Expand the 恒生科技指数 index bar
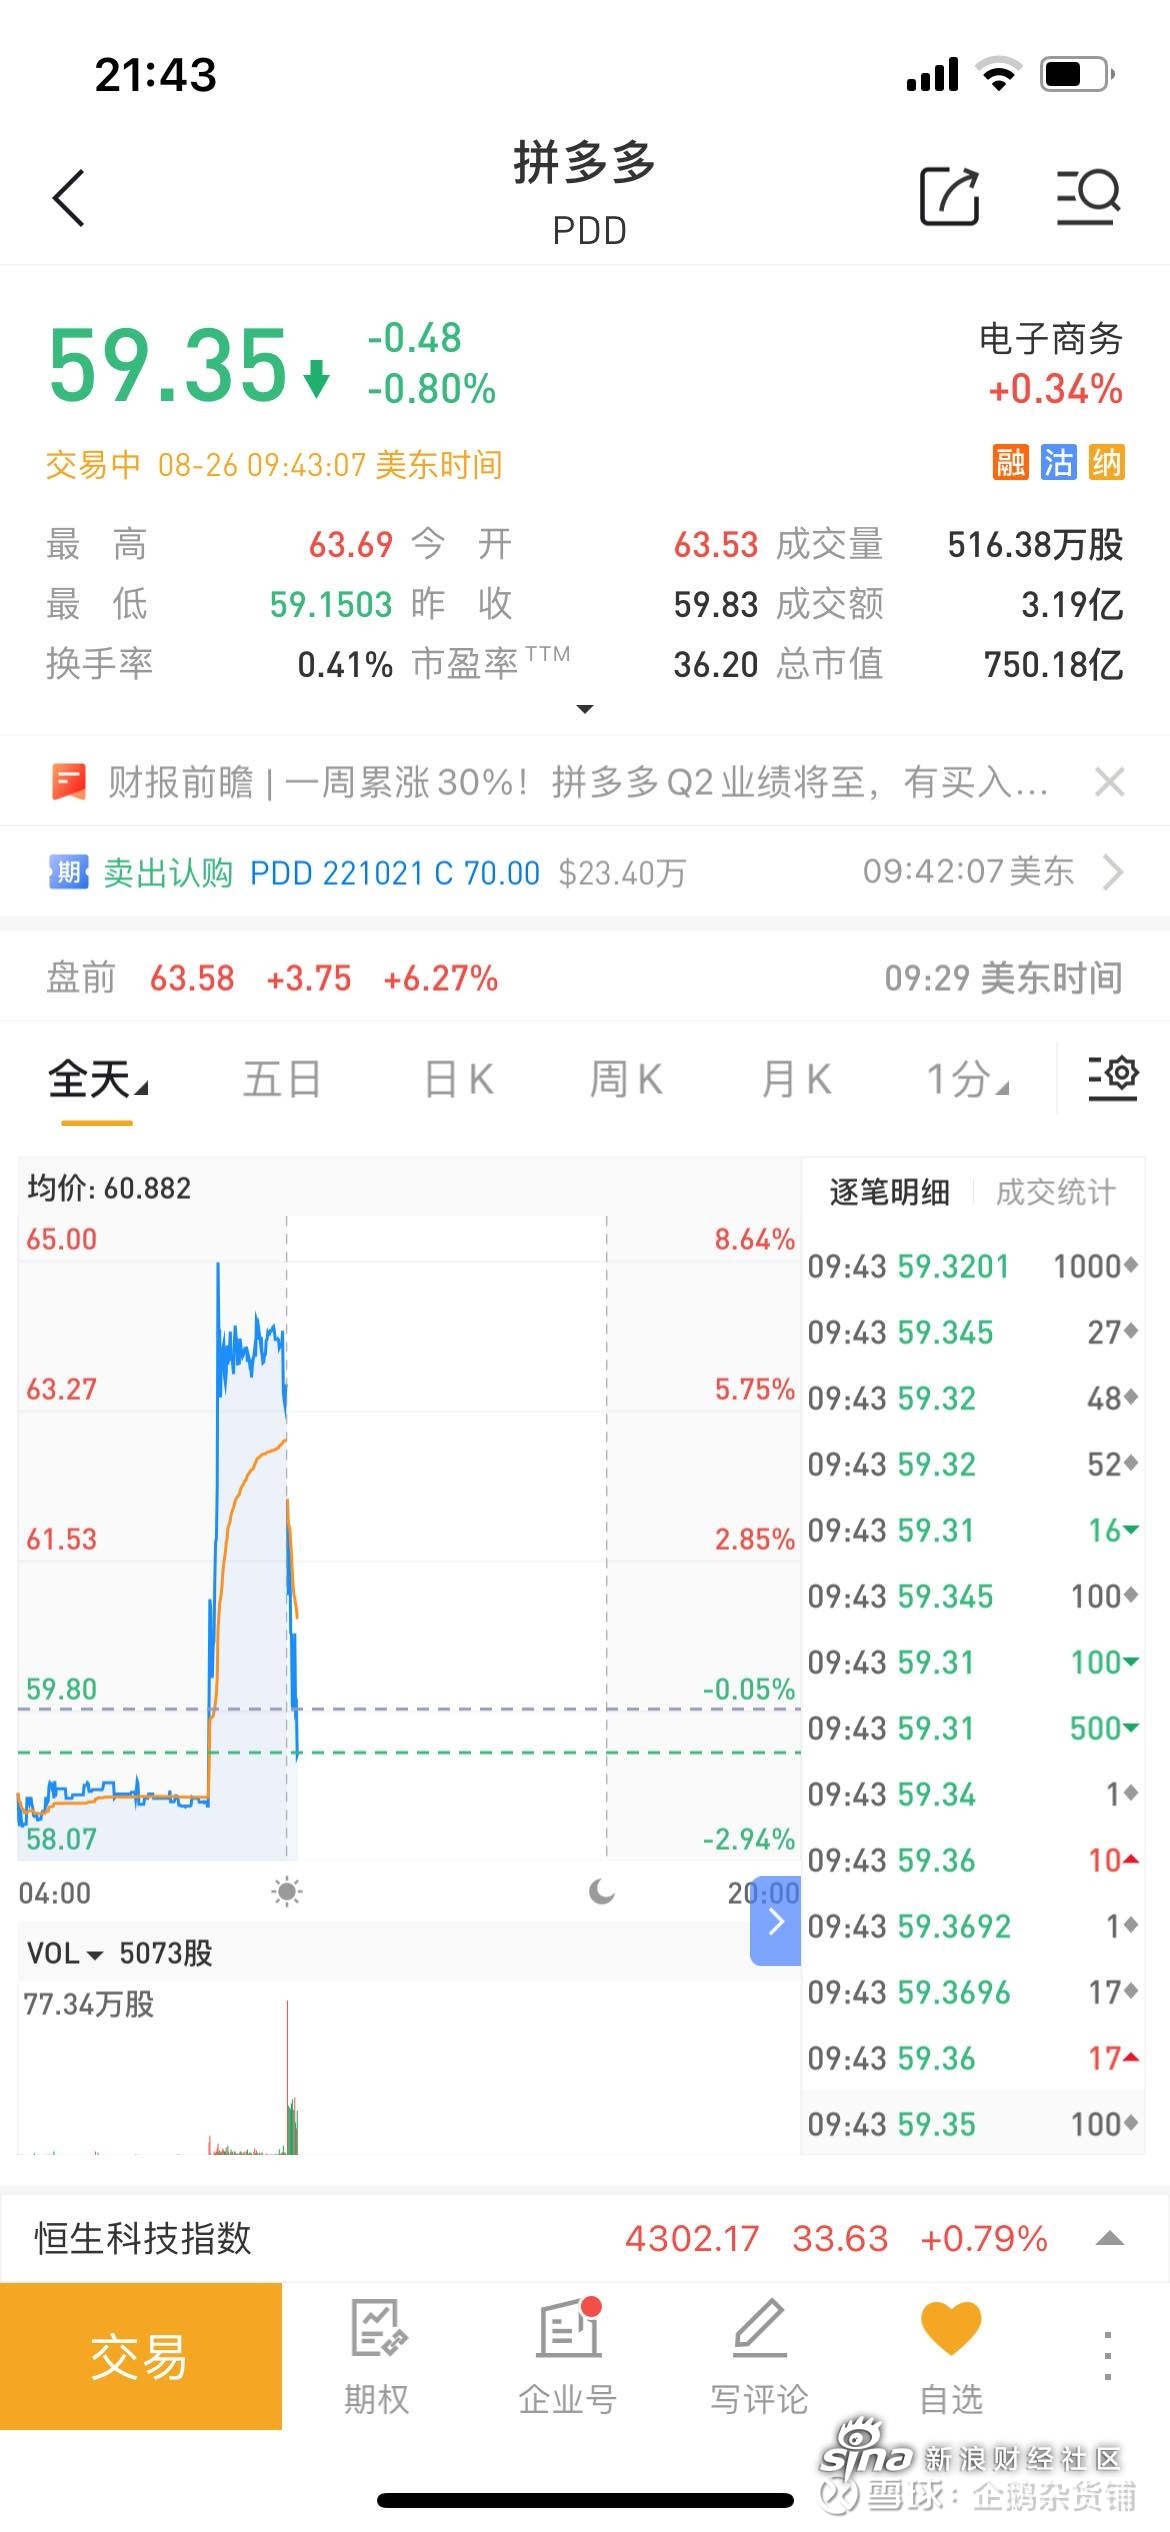1170x2532 pixels. 1109,2238
